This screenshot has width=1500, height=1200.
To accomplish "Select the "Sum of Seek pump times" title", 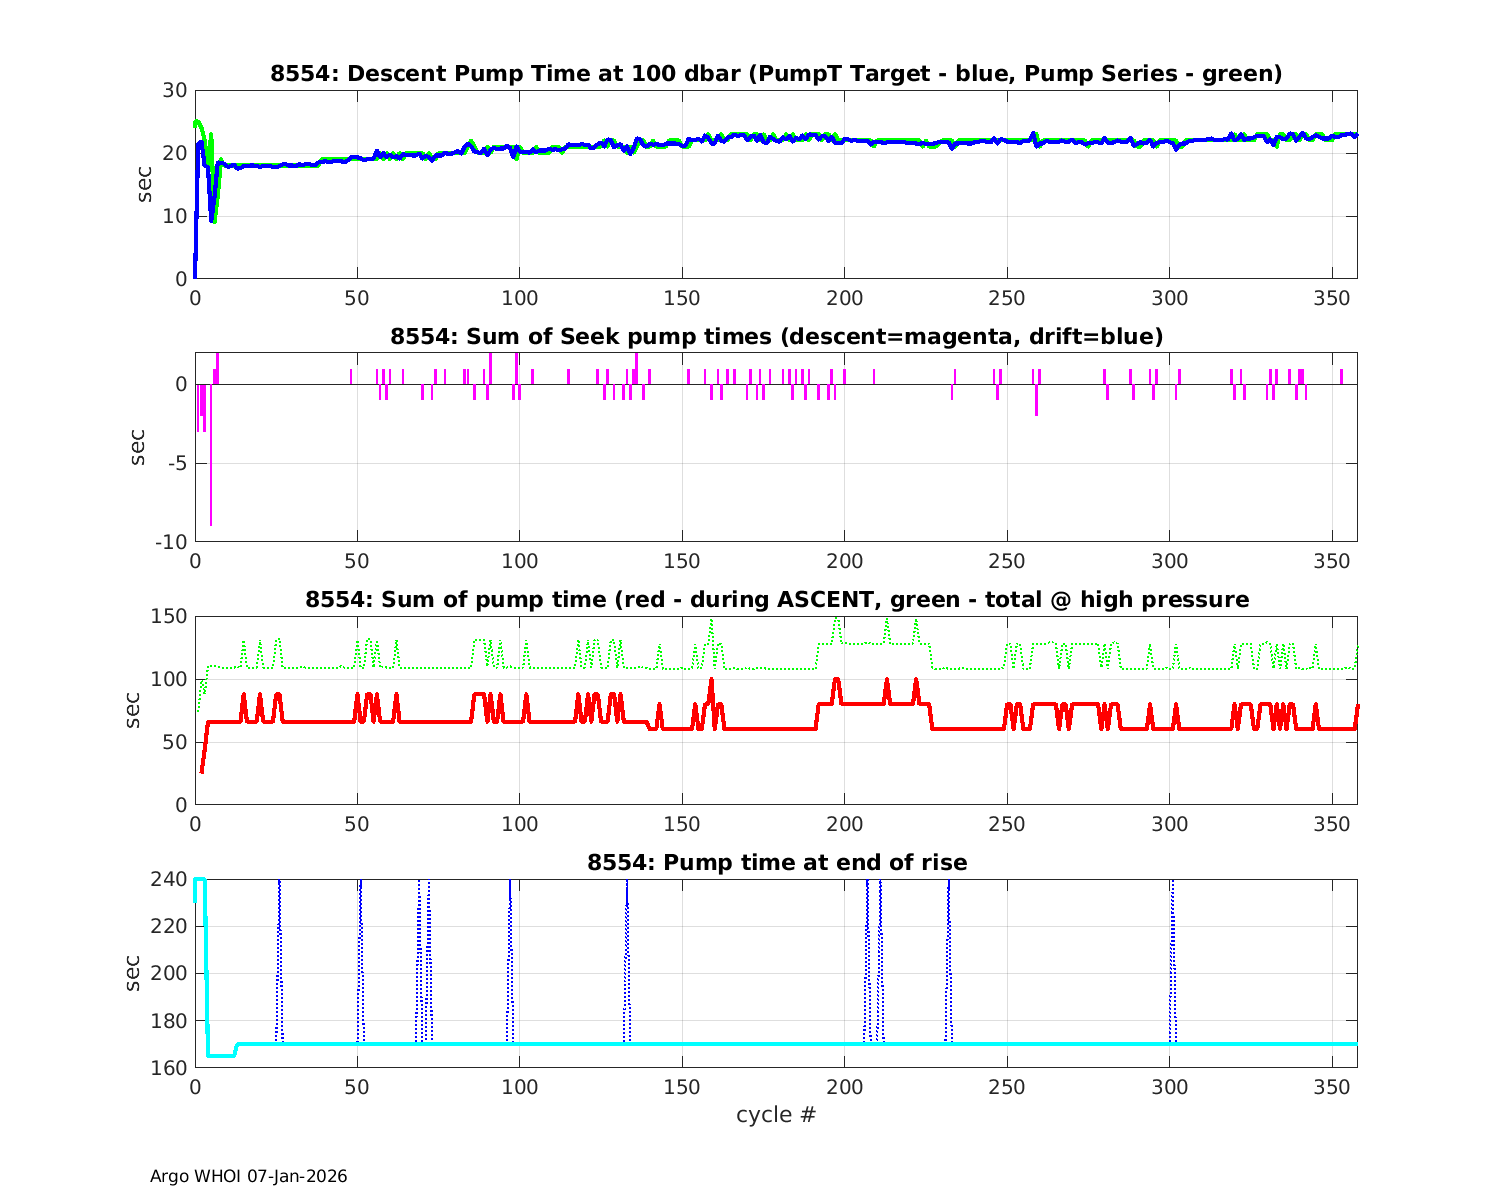I will click(x=776, y=337).
